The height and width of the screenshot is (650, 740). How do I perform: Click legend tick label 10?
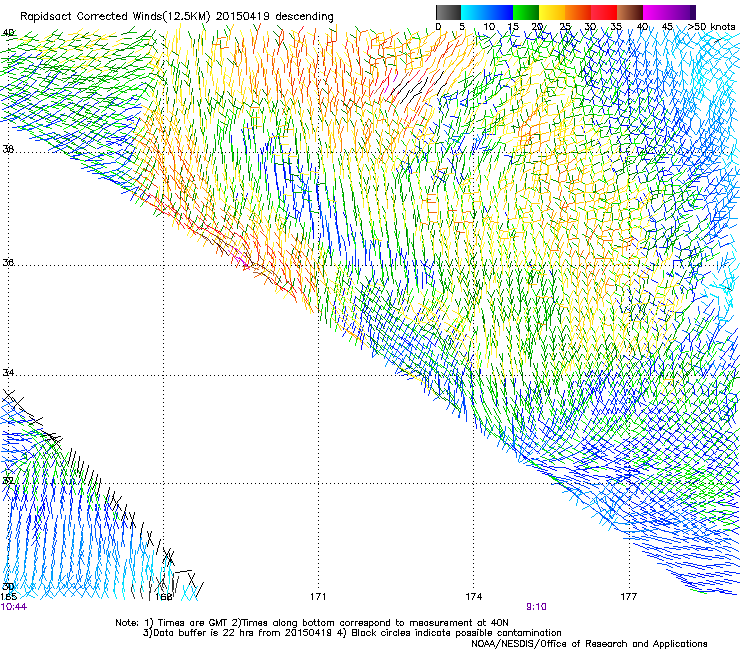[x=489, y=27]
